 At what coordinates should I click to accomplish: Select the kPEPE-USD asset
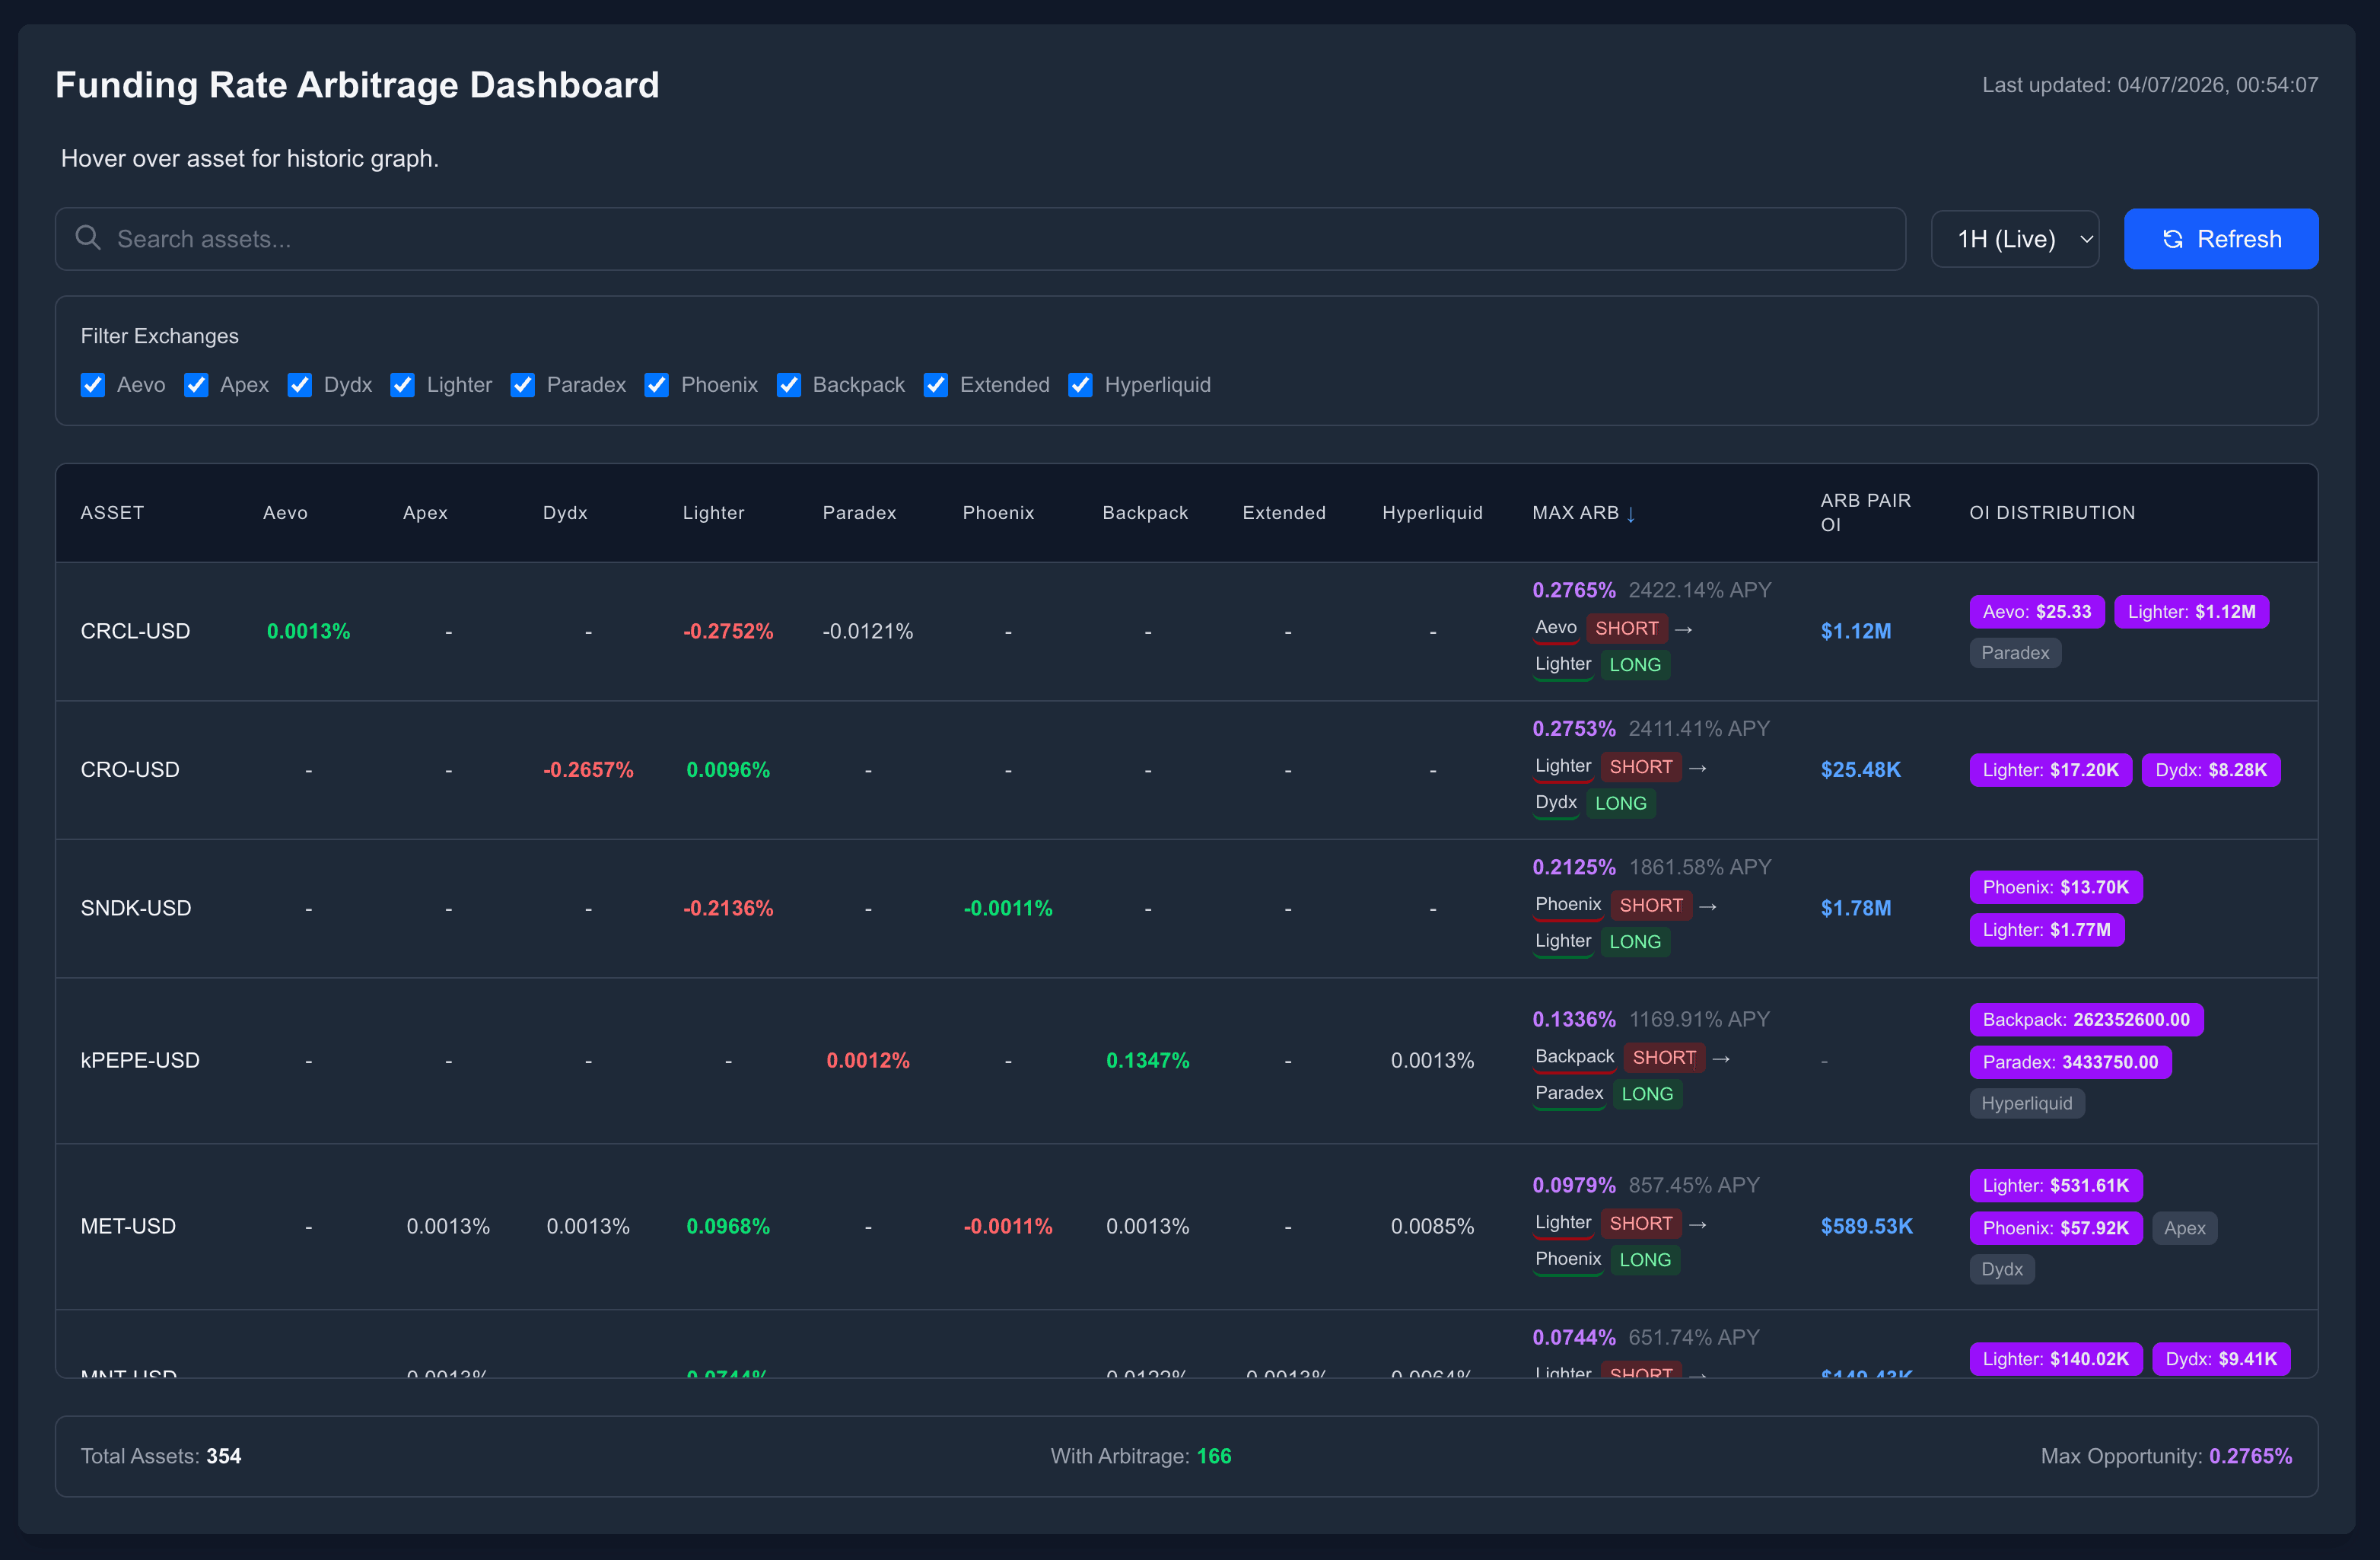(140, 1060)
